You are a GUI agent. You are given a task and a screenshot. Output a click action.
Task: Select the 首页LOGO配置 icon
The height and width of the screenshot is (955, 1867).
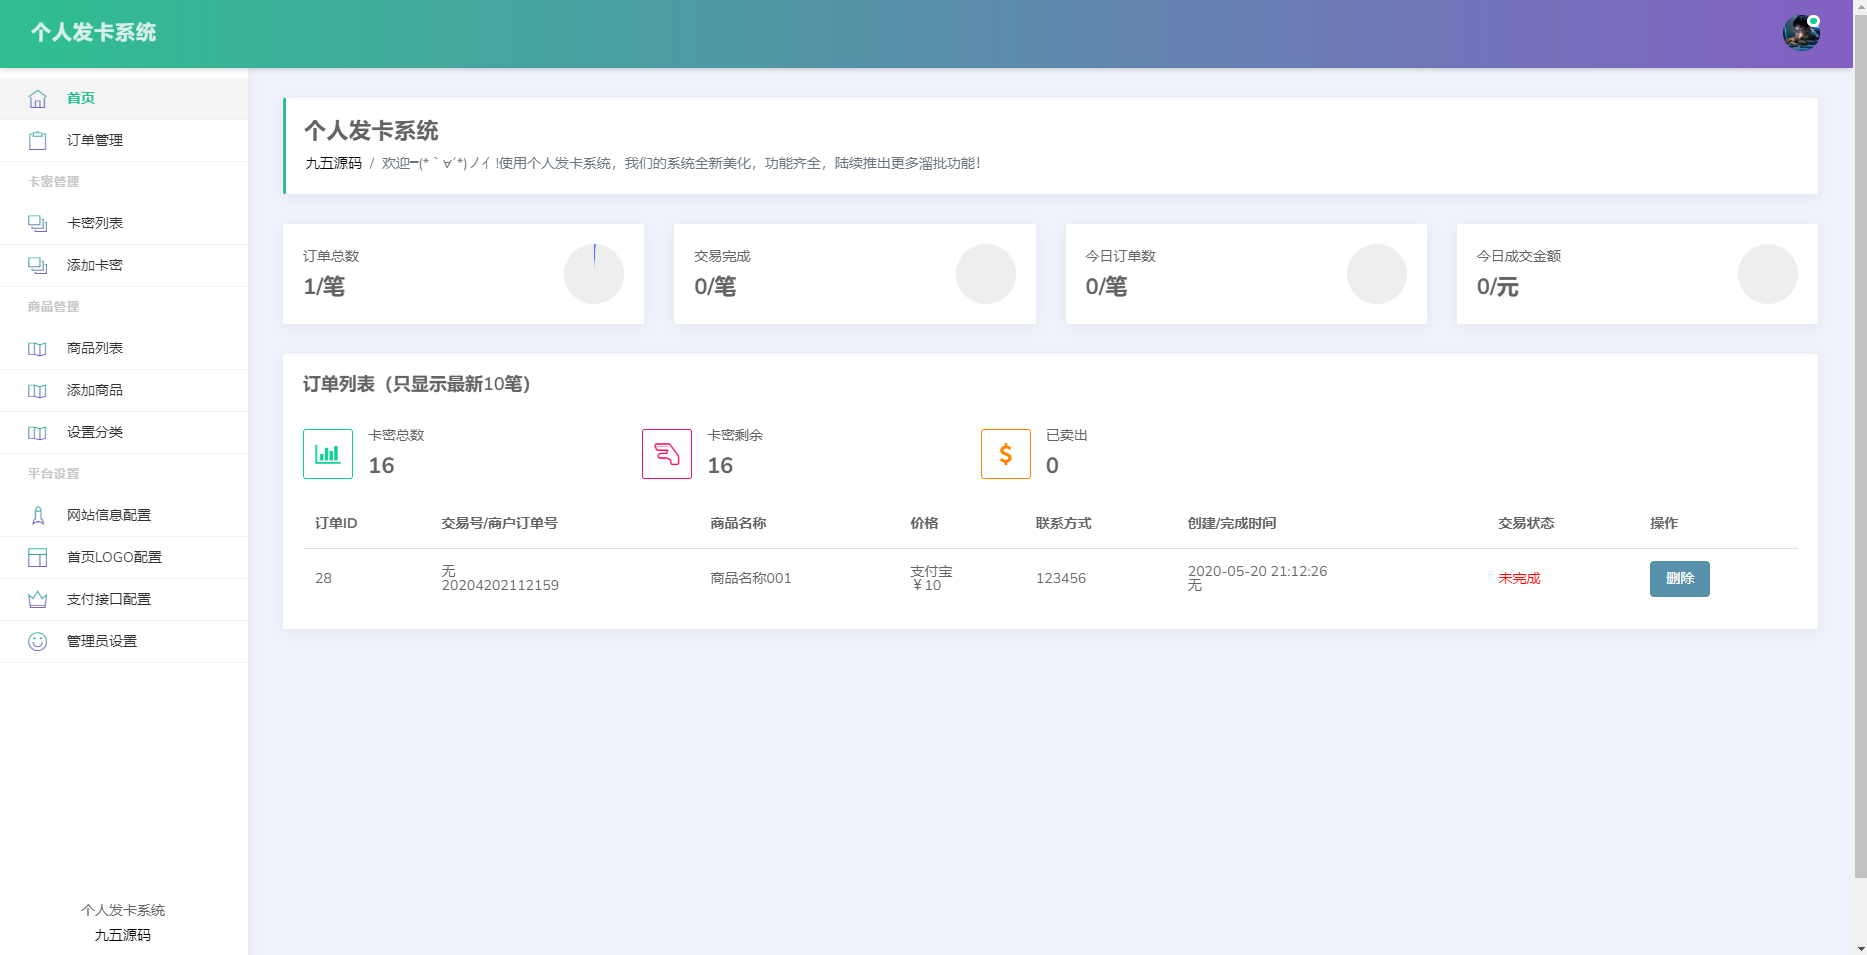click(x=37, y=557)
